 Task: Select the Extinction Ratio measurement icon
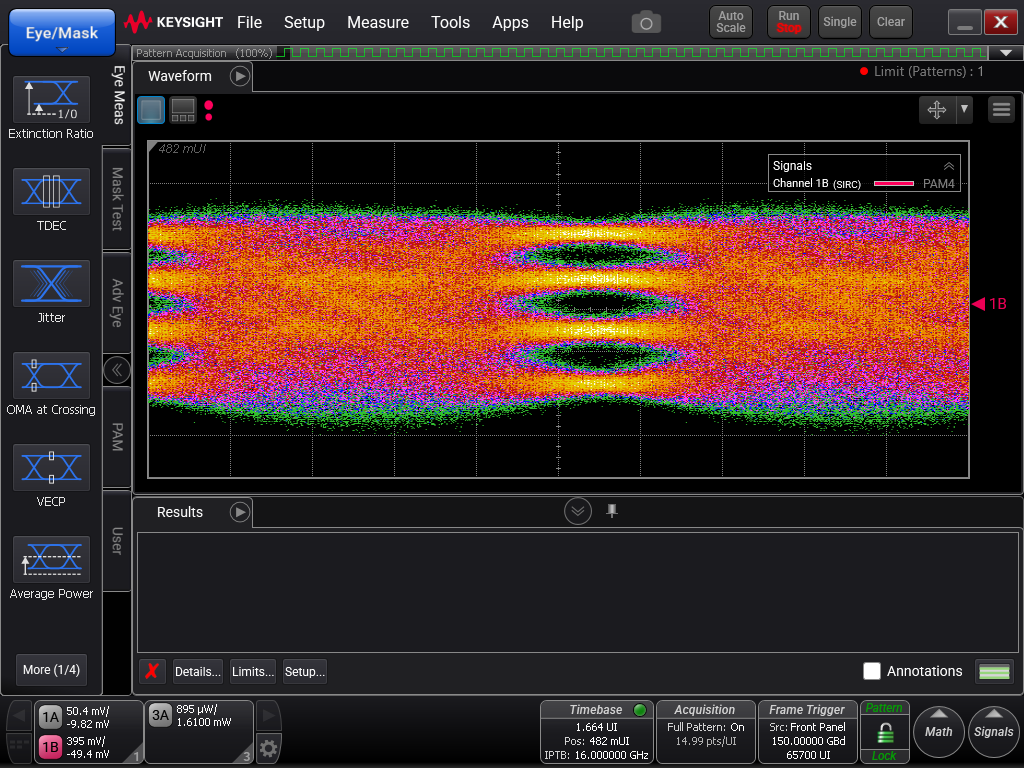point(51,99)
